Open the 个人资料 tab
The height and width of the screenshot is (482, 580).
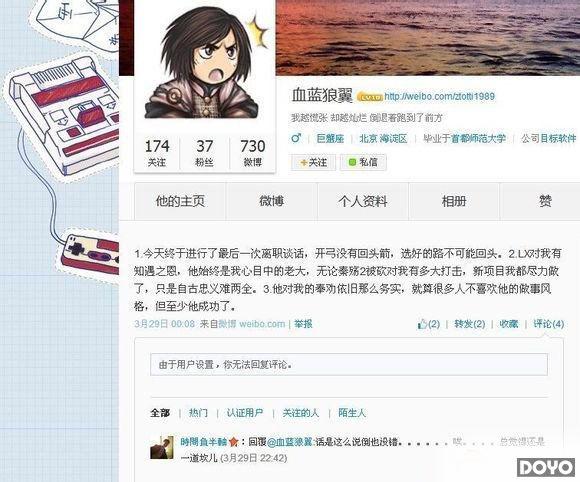362,201
